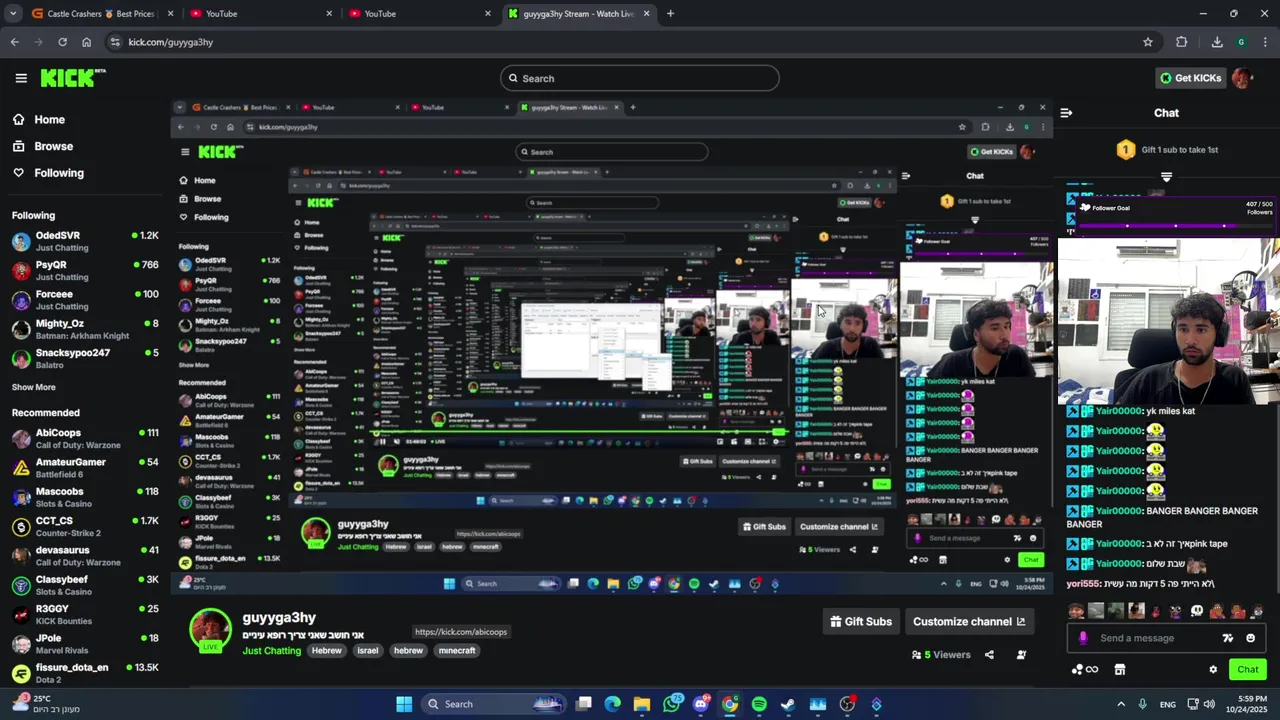Switch to the Castle Crashers browser tab
The height and width of the screenshot is (720, 1280).
pos(103,14)
